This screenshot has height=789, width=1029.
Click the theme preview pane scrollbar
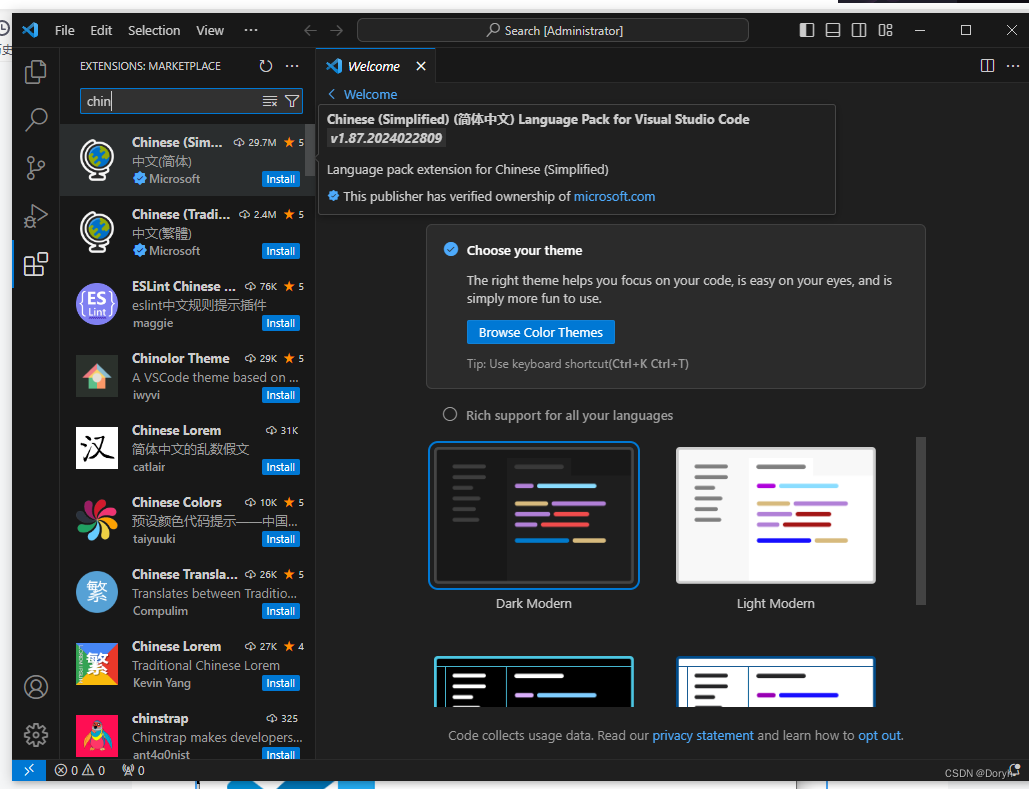pos(921,521)
